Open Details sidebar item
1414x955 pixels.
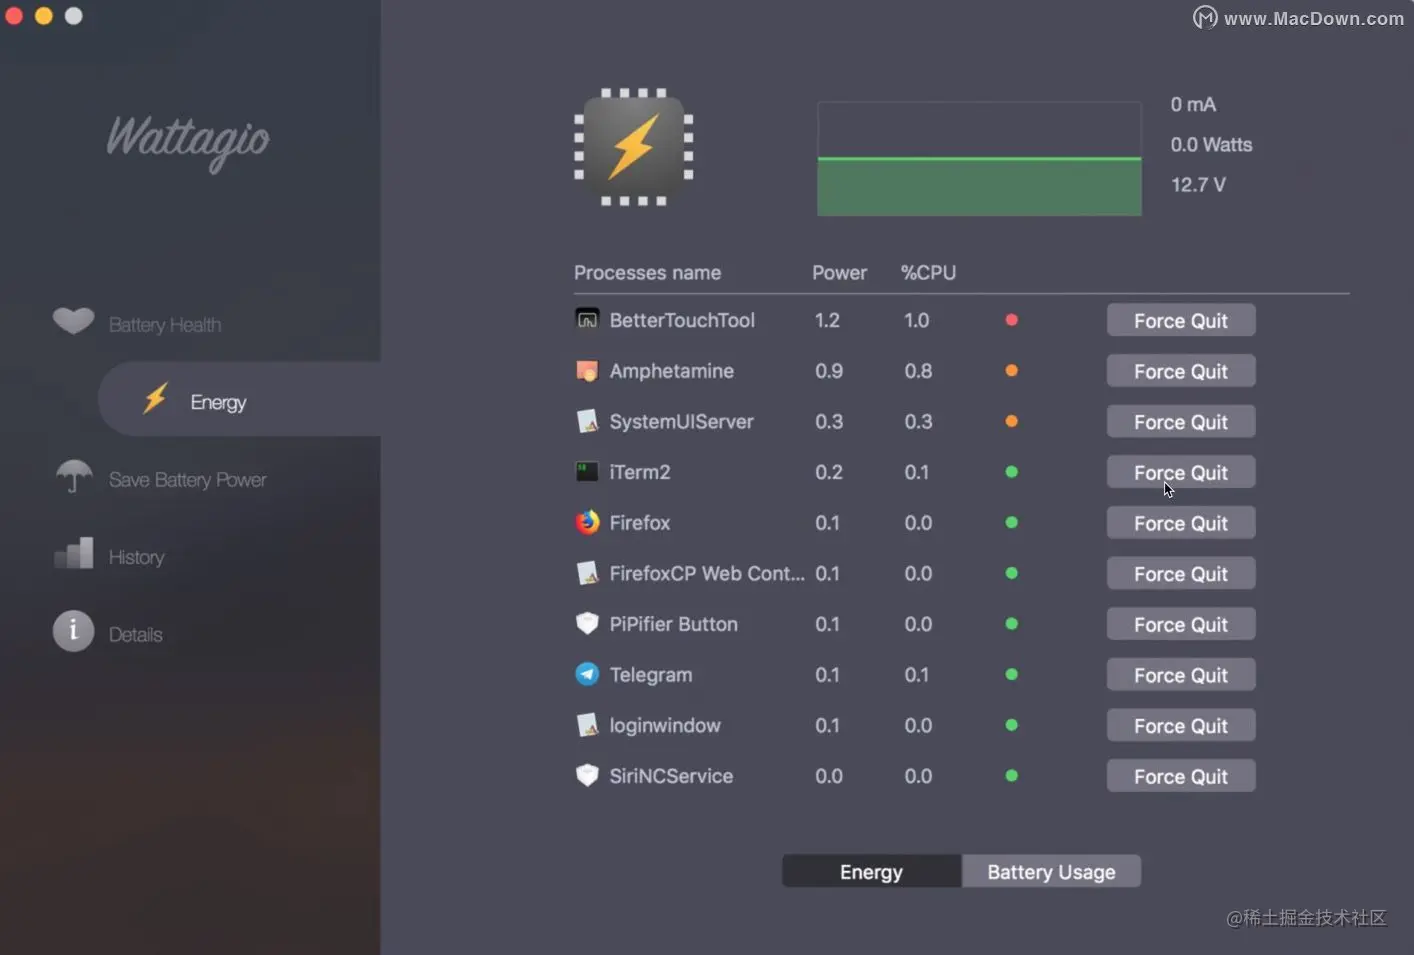(x=135, y=634)
